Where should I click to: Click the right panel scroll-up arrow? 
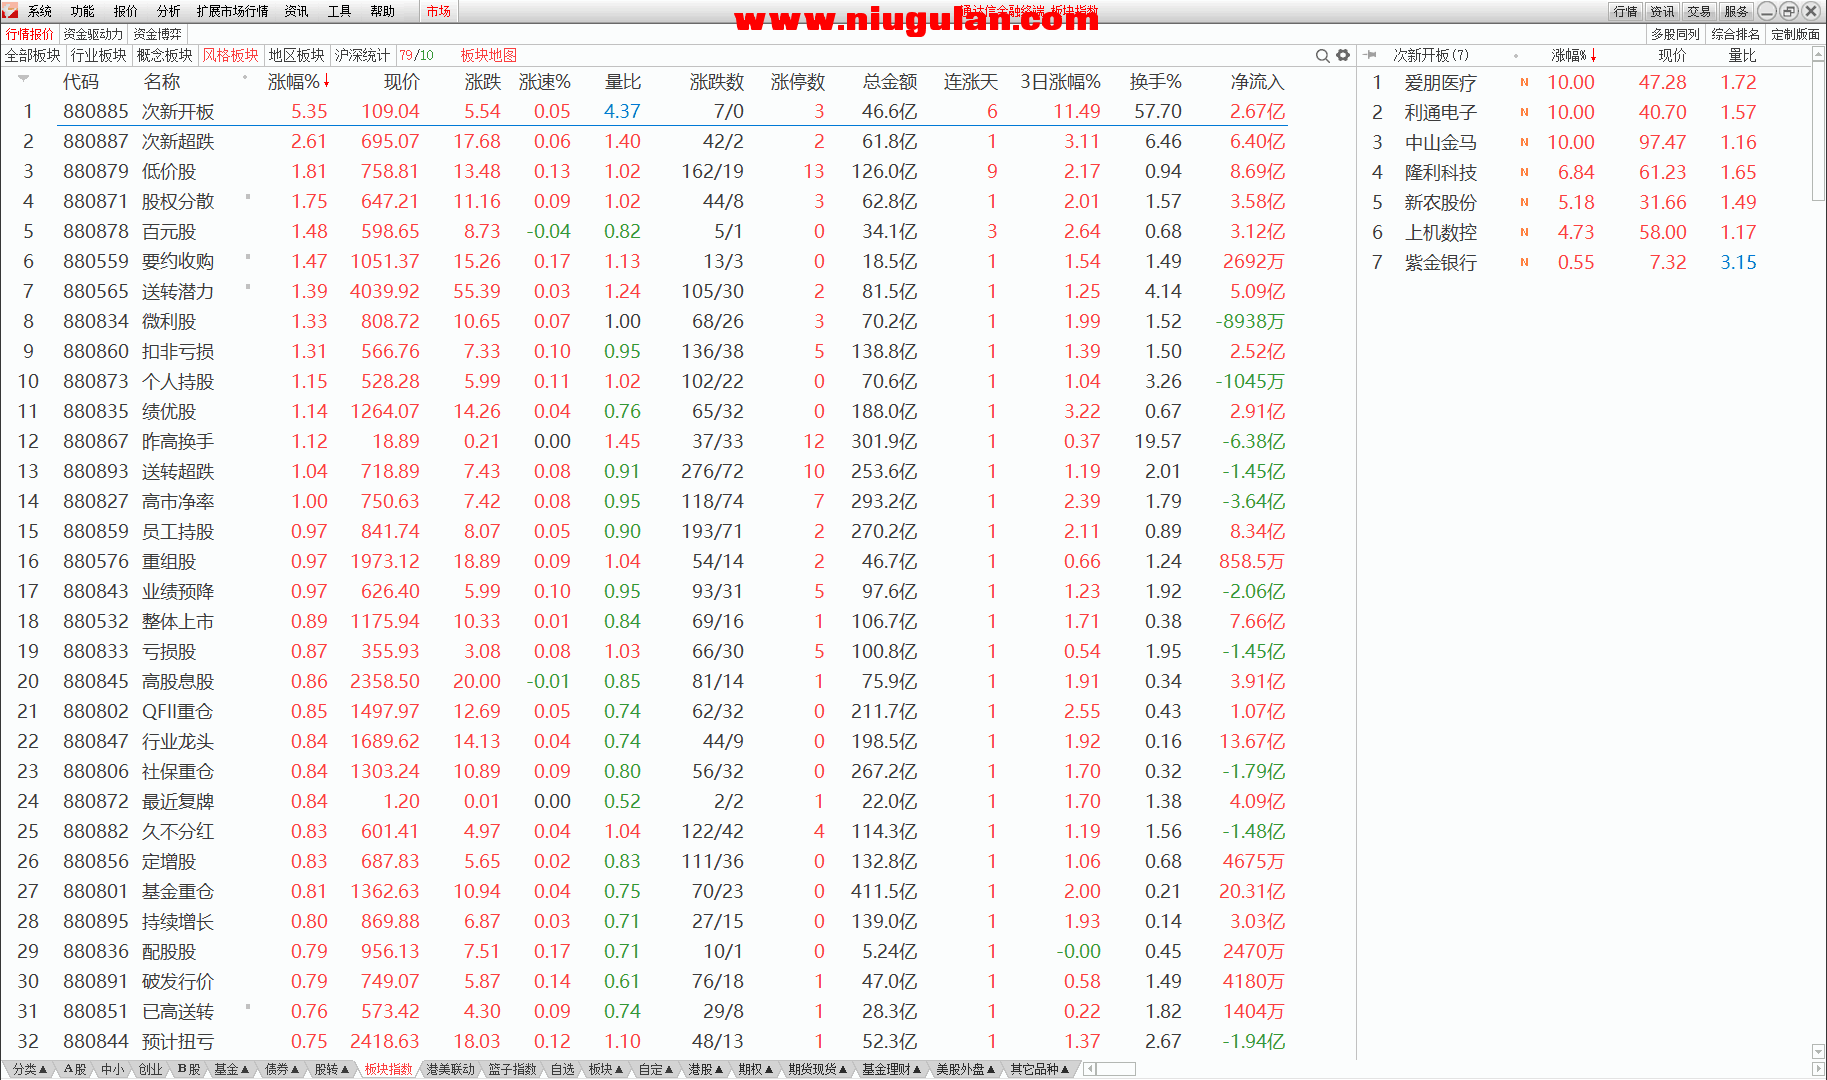pos(1818,54)
